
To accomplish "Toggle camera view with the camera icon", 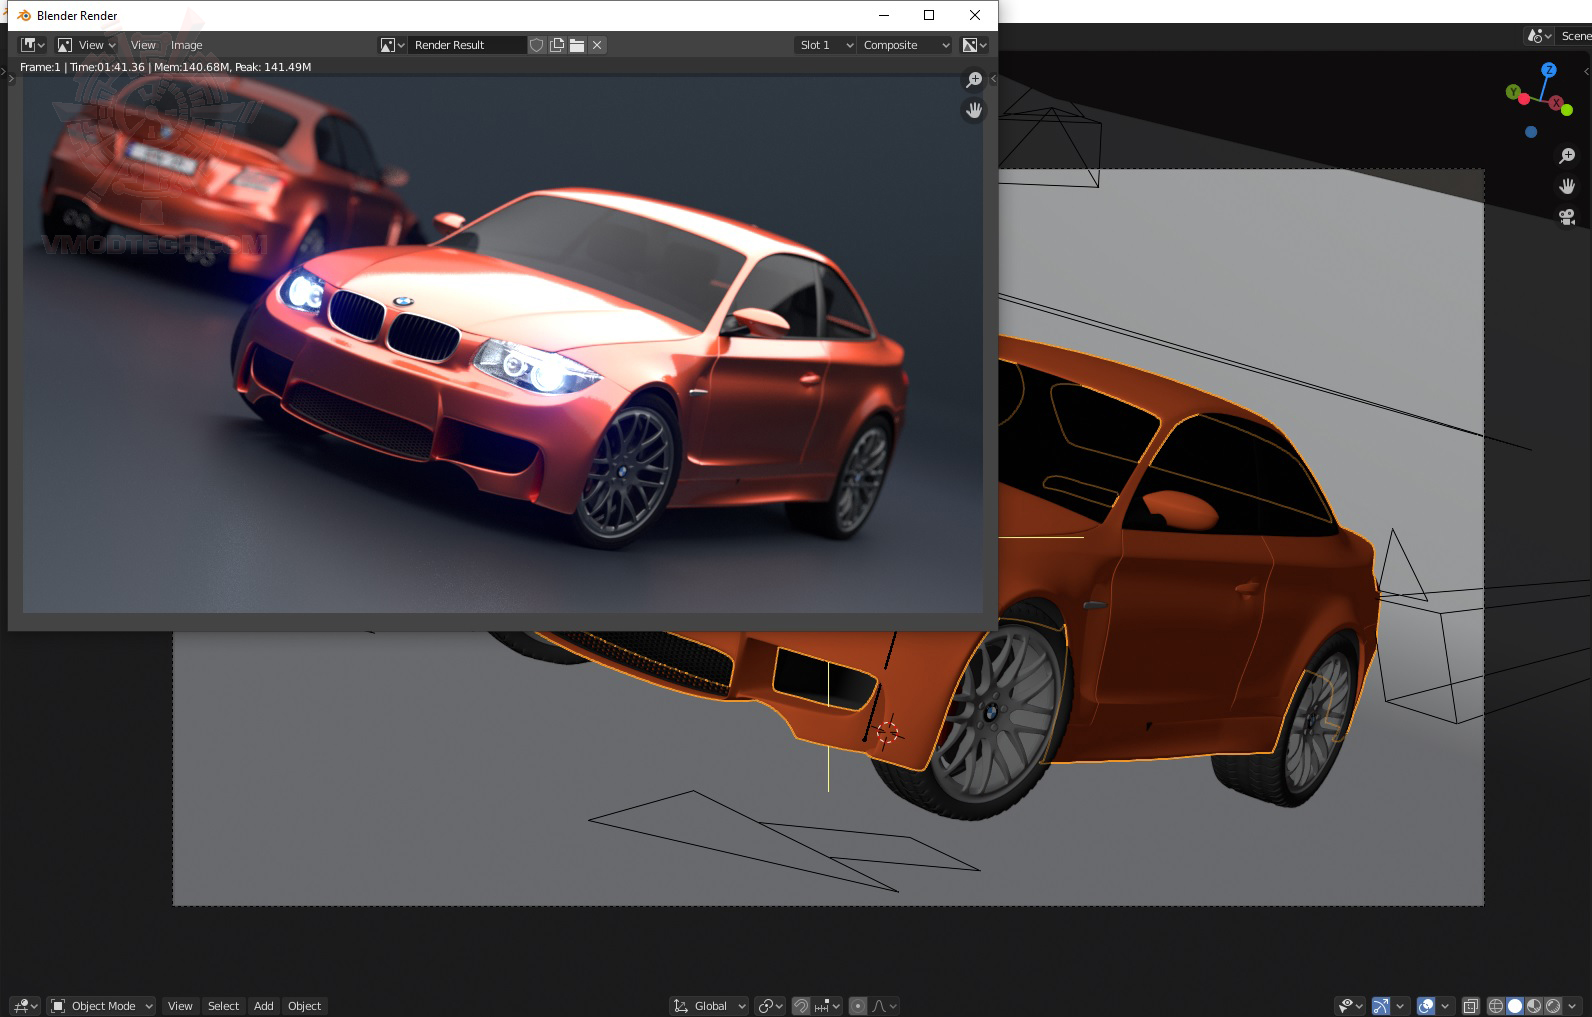I will (1567, 216).
